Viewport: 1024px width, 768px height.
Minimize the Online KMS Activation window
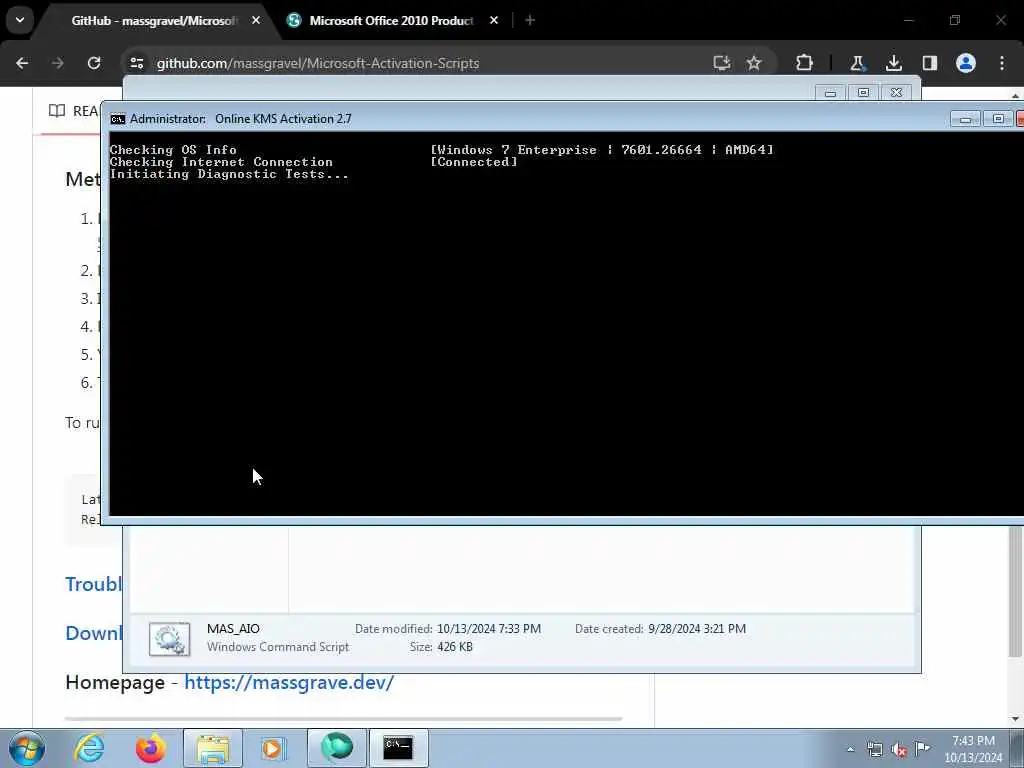(x=965, y=119)
